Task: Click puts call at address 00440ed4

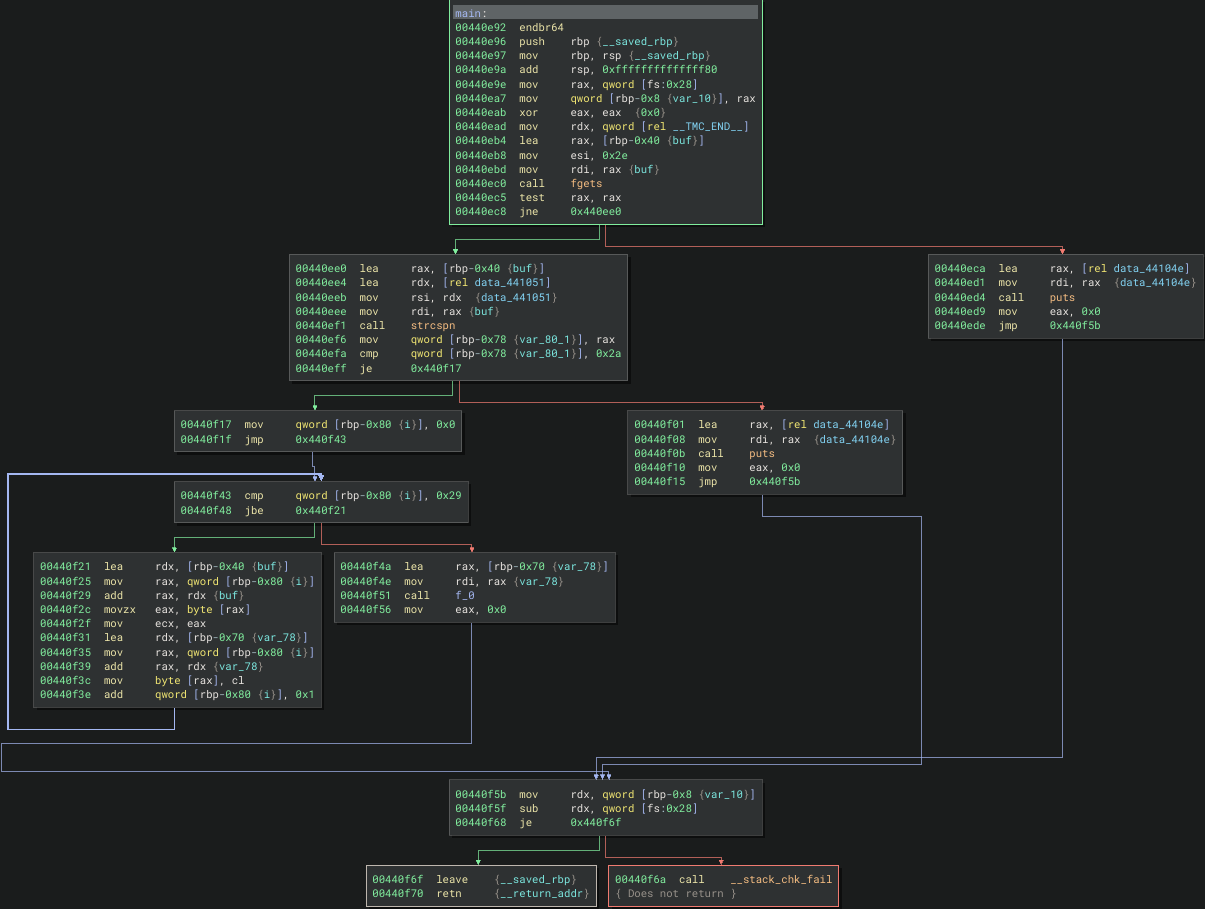Action: click(1064, 297)
